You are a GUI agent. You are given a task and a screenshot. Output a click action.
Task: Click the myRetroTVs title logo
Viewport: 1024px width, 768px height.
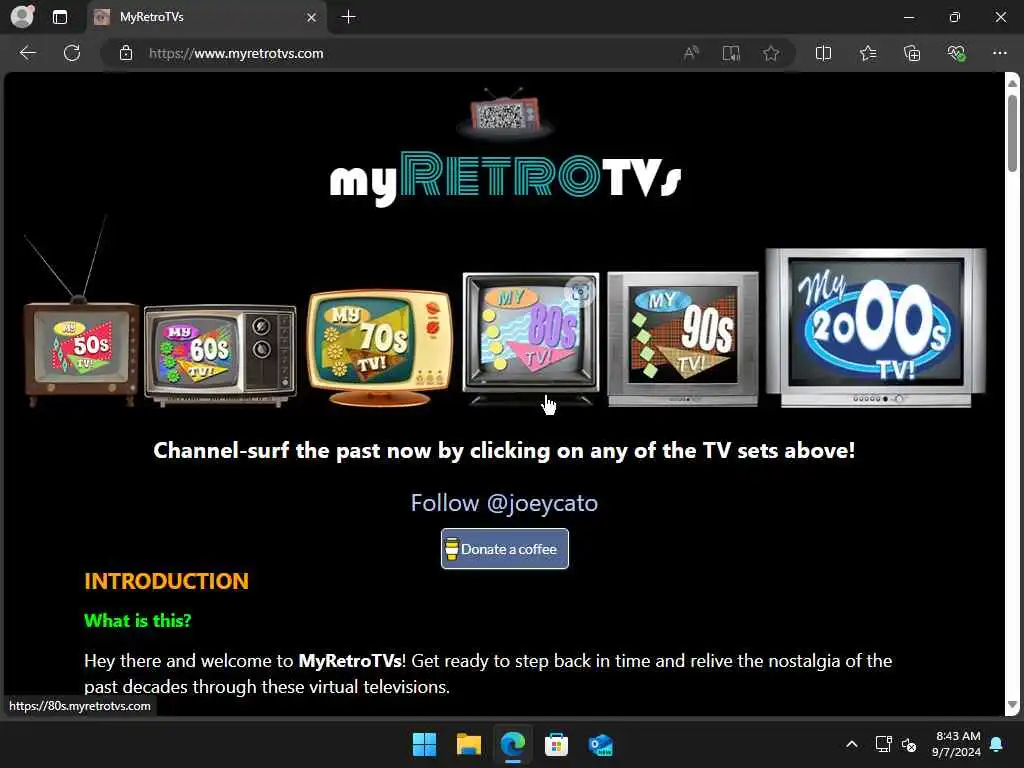click(505, 178)
